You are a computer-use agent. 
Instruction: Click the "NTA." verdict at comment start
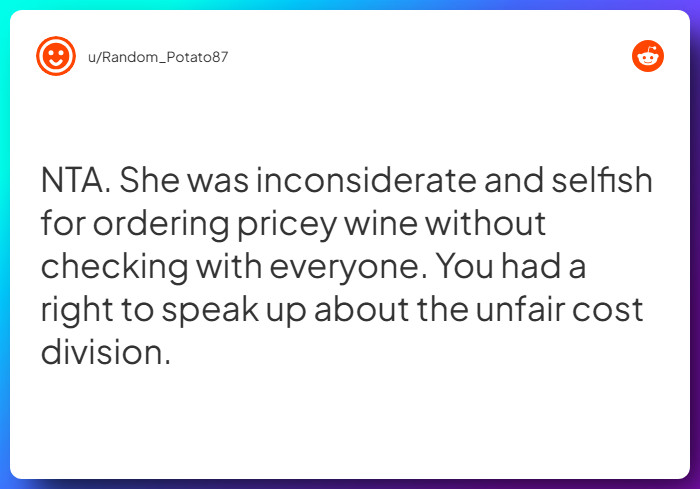(x=76, y=180)
